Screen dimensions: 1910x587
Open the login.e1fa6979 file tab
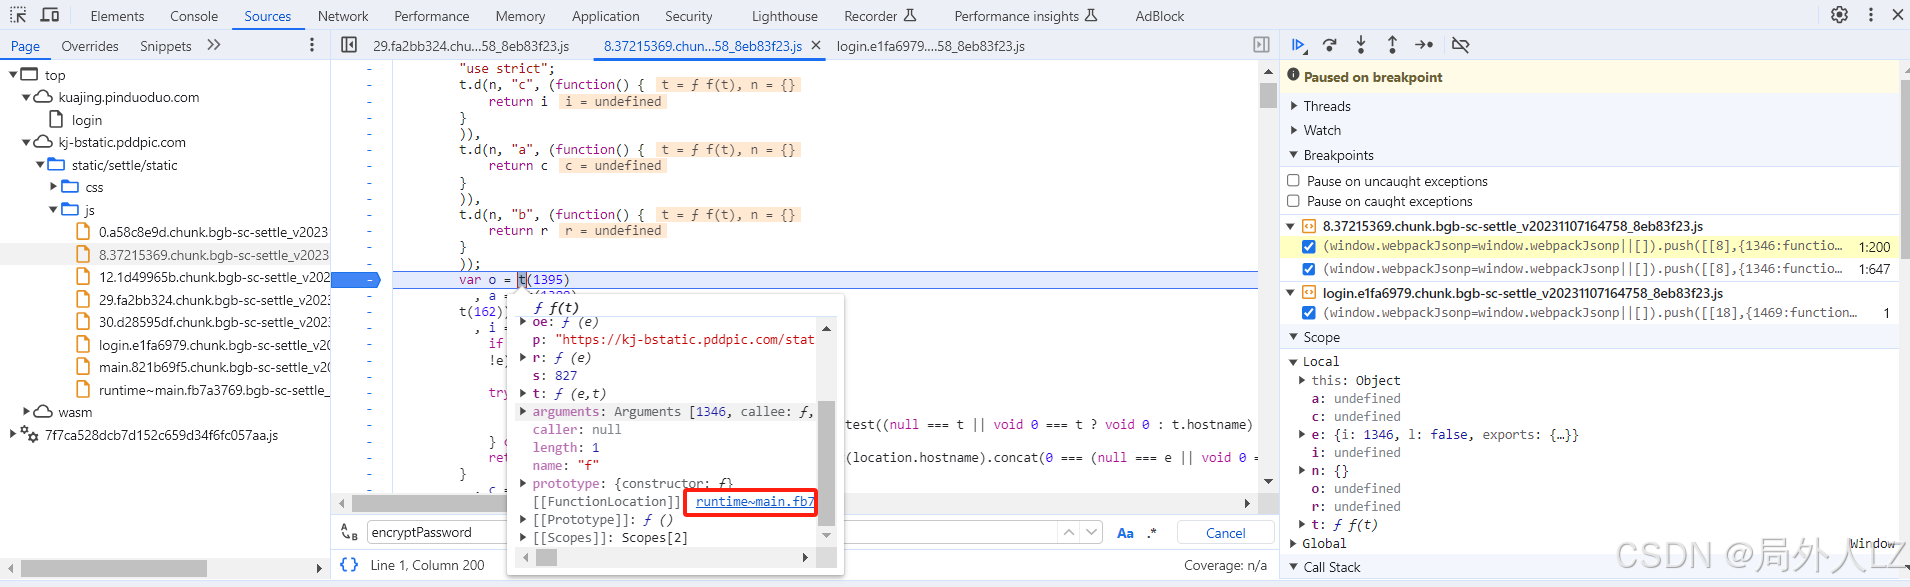(x=930, y=46)
